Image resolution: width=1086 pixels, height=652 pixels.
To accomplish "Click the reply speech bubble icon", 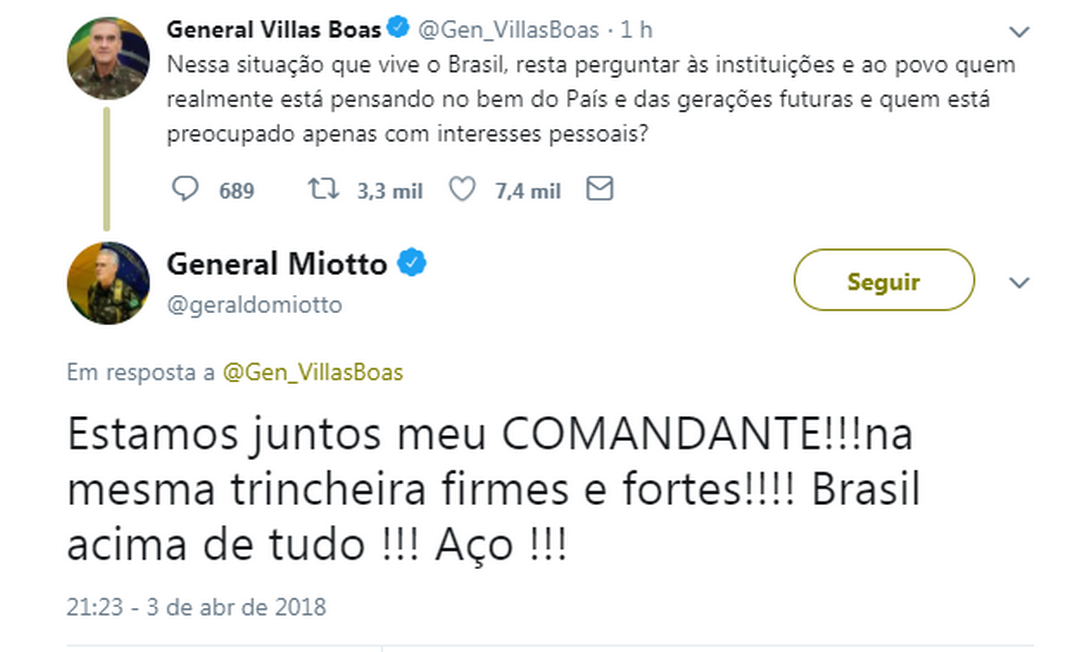I will (x=186, y=190).
